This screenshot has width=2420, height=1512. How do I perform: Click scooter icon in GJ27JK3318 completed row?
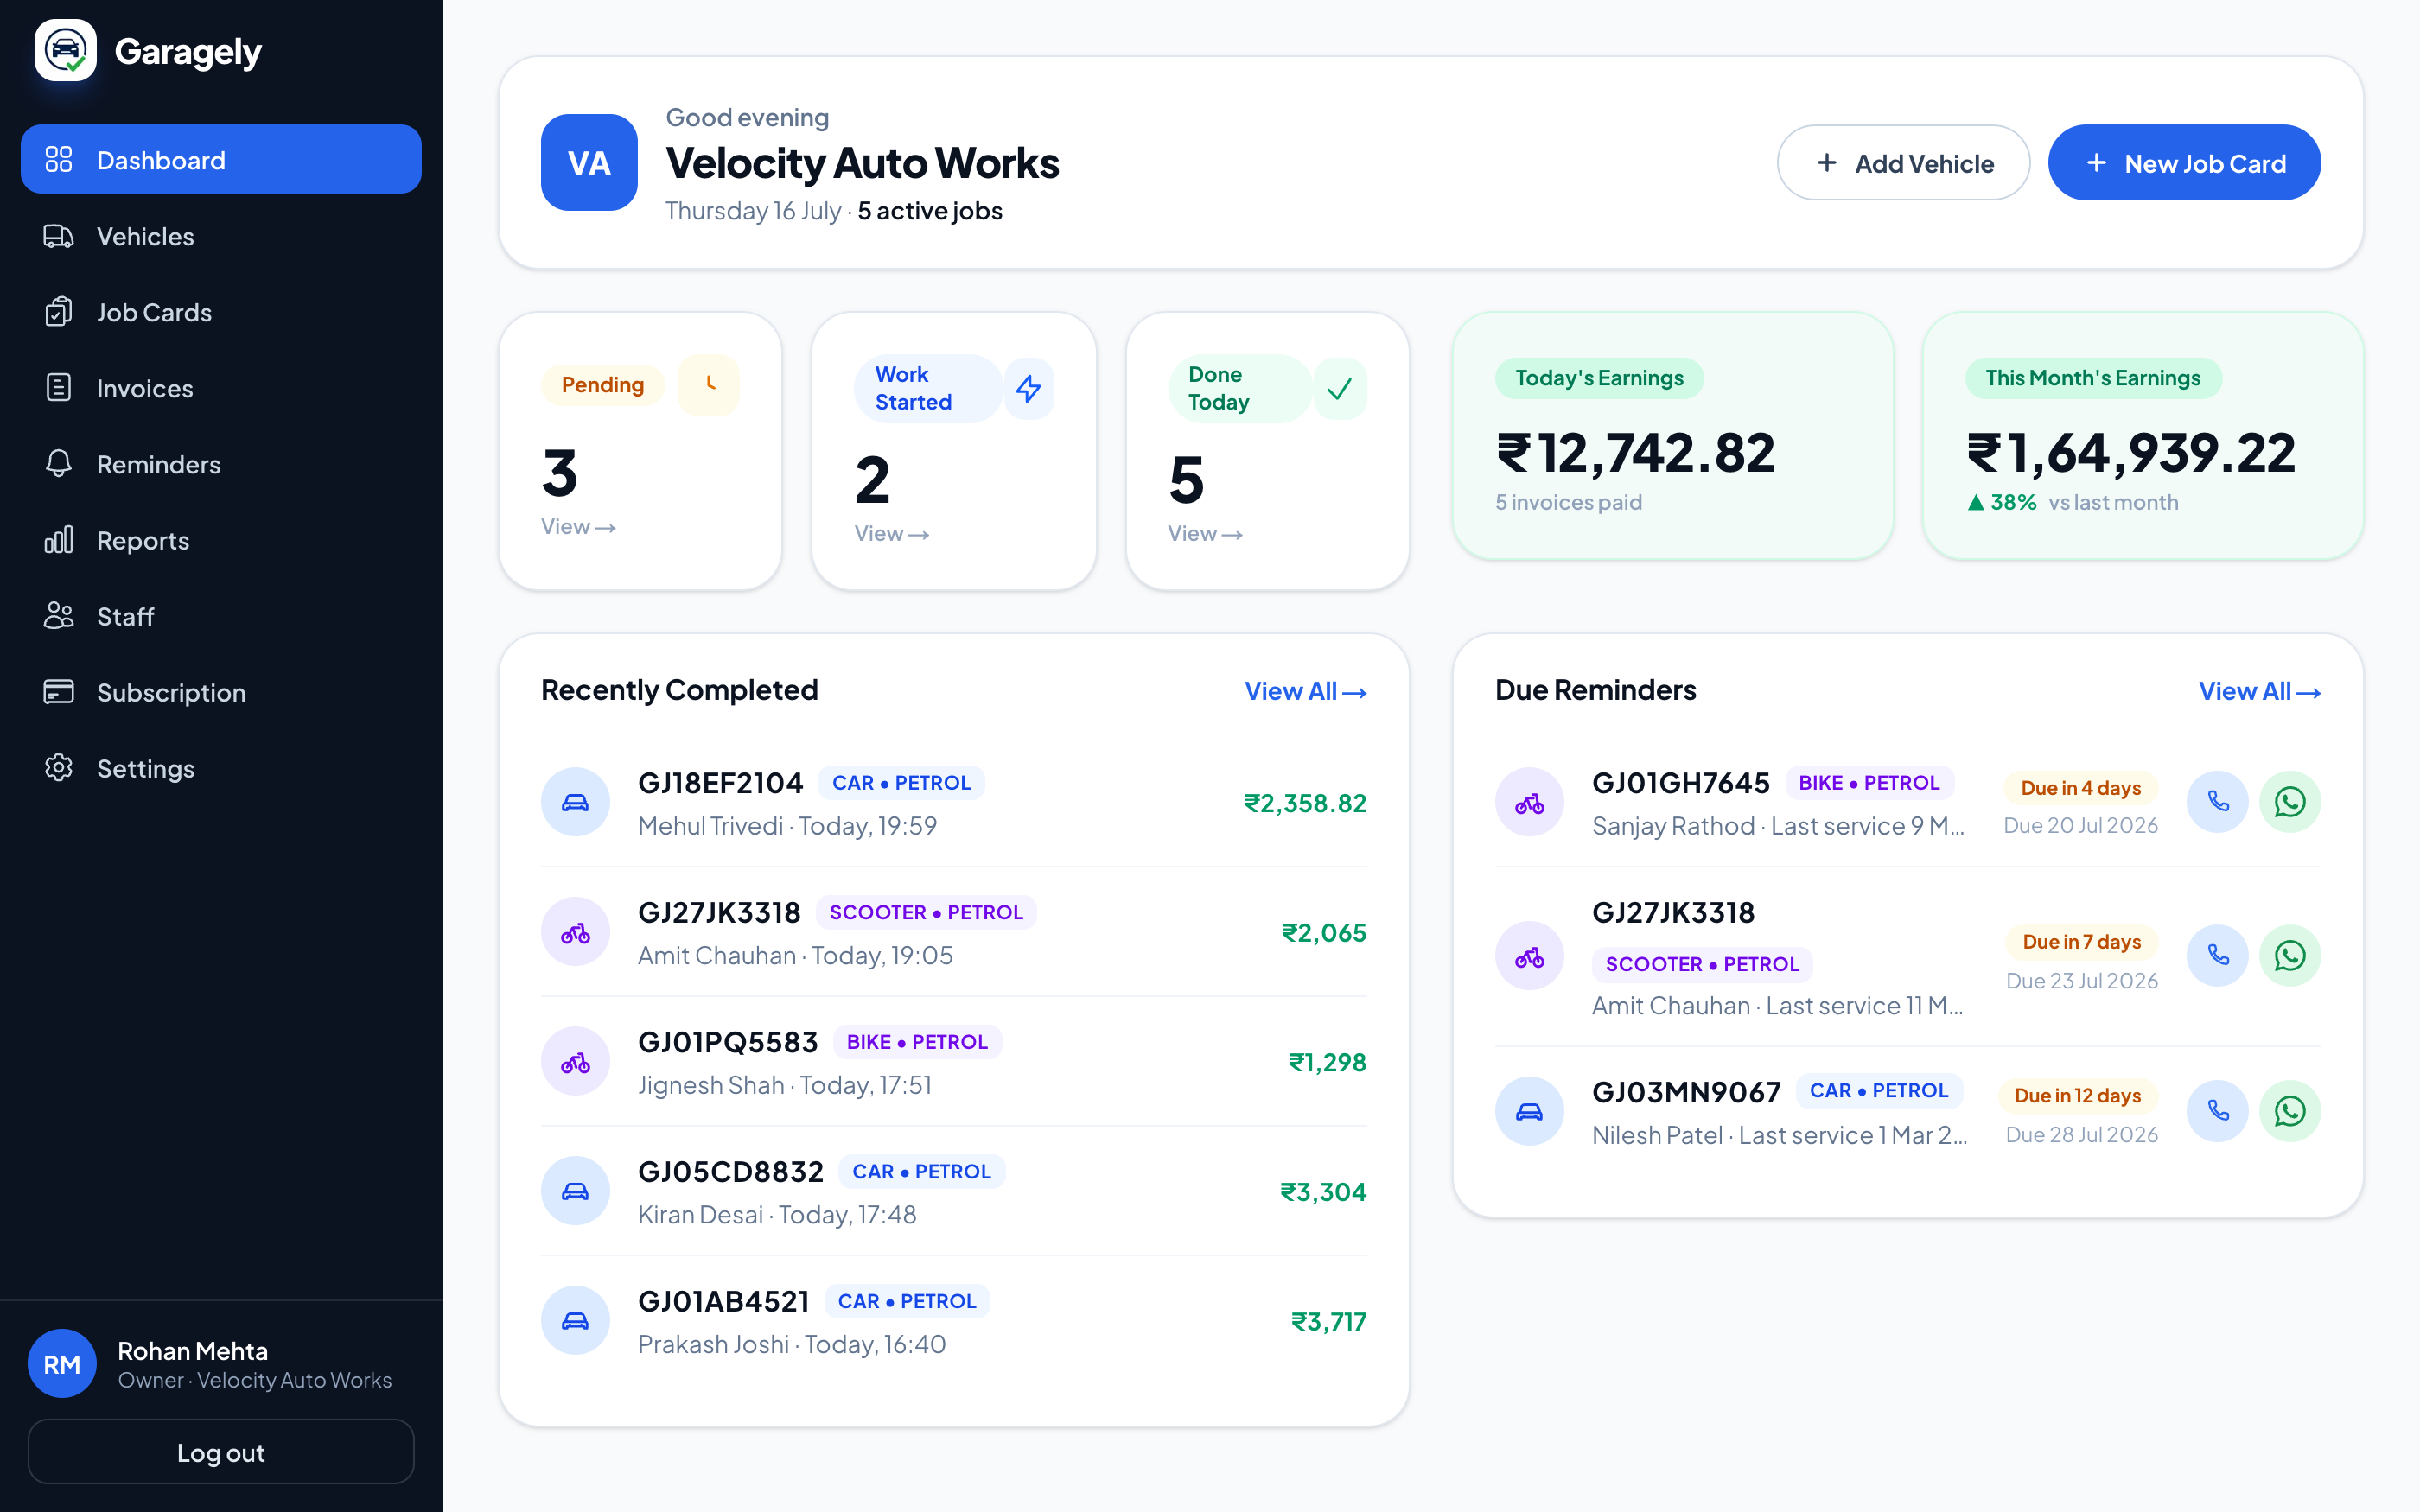576,932
